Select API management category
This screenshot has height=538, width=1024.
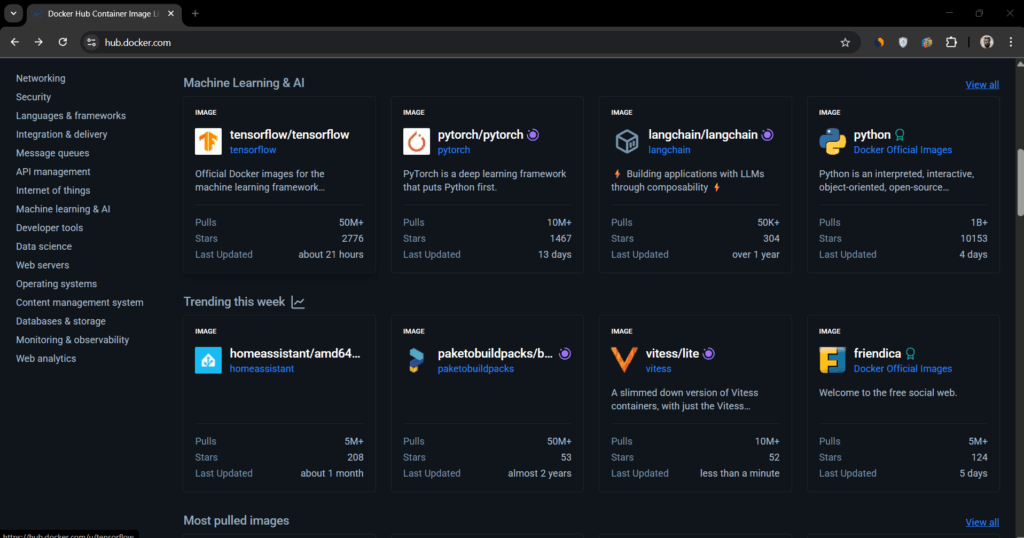click(53, 172)
